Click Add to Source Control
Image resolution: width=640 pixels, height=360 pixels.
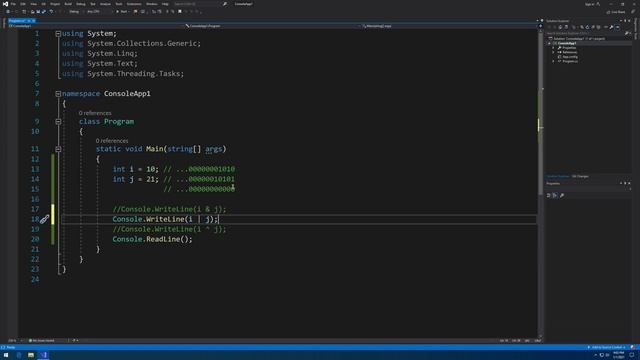607,347
